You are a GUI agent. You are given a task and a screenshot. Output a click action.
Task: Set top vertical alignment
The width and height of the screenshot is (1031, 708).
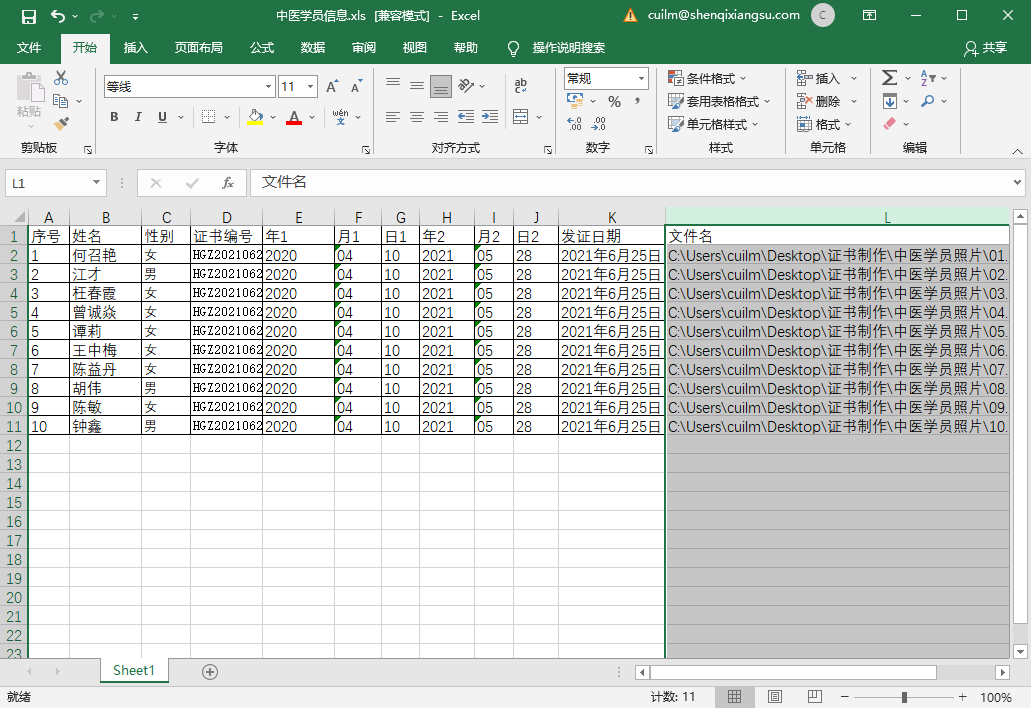pyautogui.click(x=393, y=85)
